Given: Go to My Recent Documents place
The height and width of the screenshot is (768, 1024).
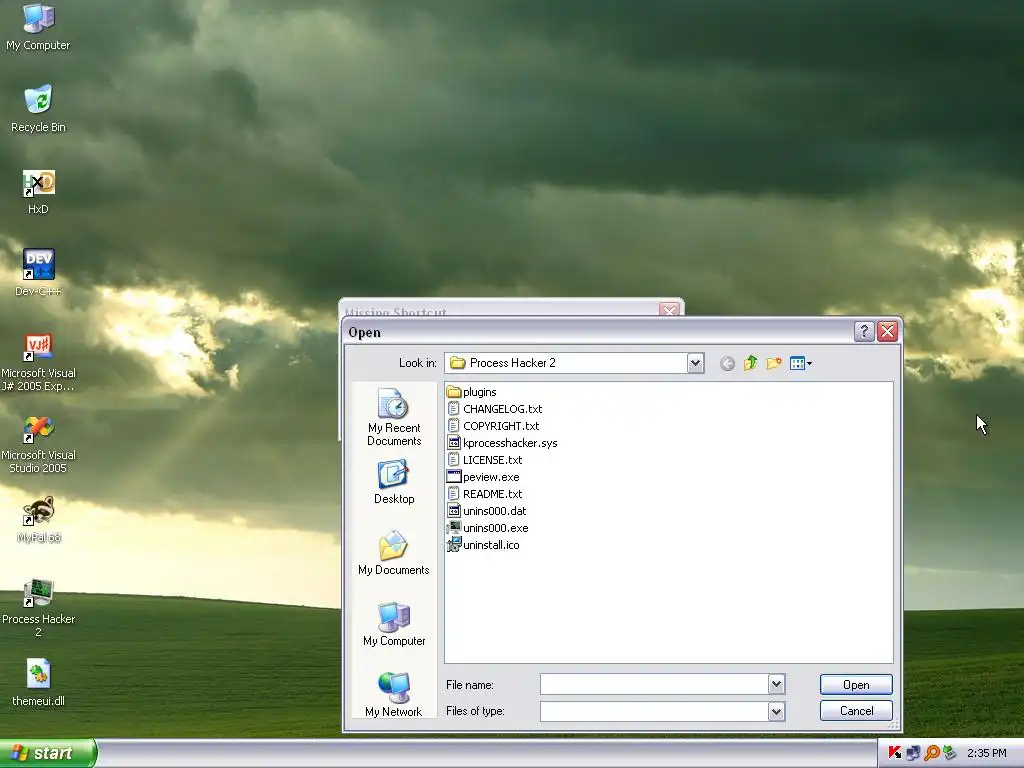Looking at the screenshot, I should point(394,417).
